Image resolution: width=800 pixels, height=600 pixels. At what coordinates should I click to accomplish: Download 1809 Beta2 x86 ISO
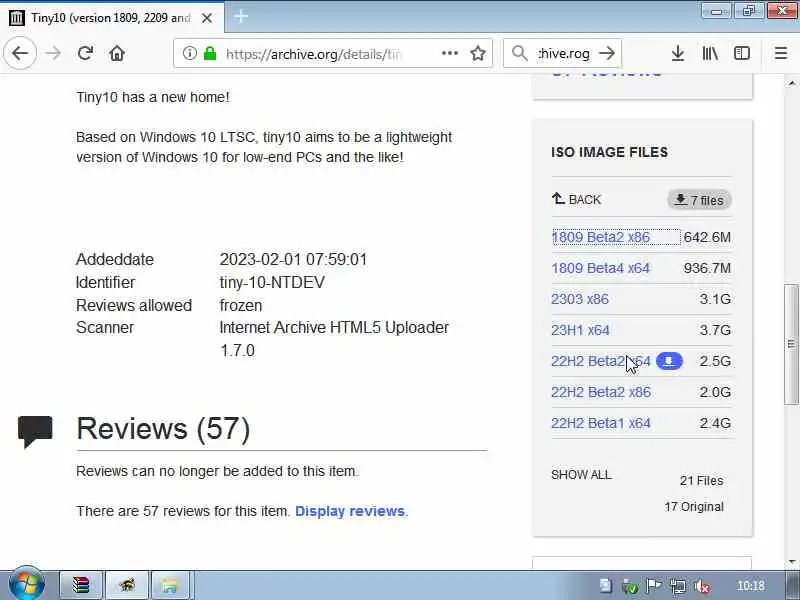(601, 237)
